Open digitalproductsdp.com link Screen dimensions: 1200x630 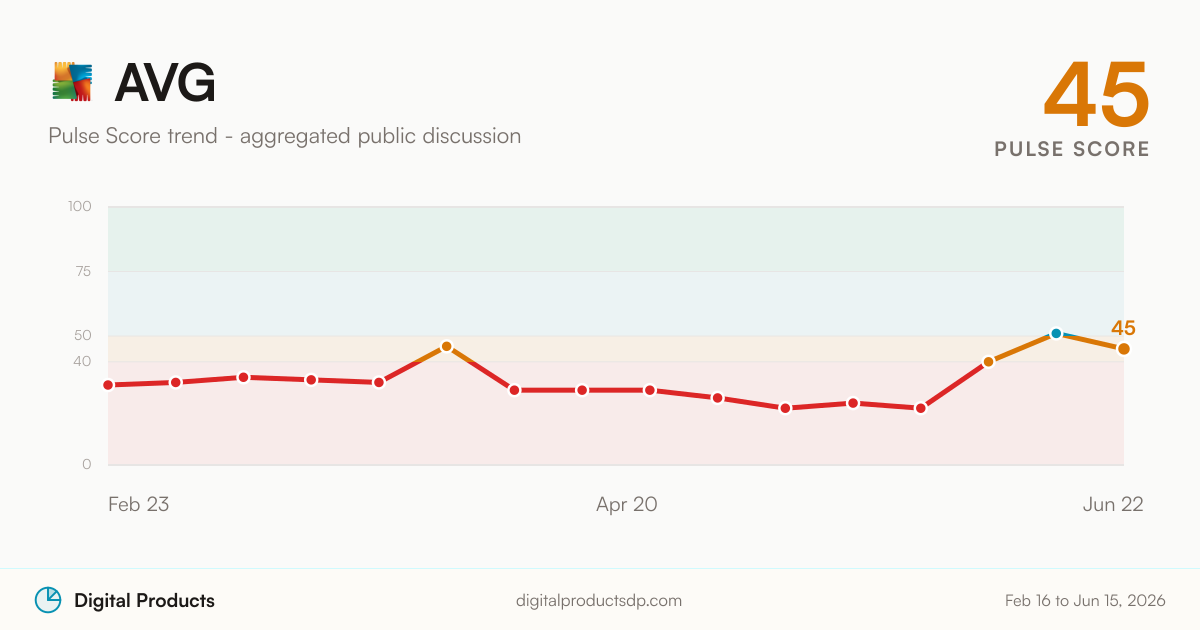tap(599, 601)
